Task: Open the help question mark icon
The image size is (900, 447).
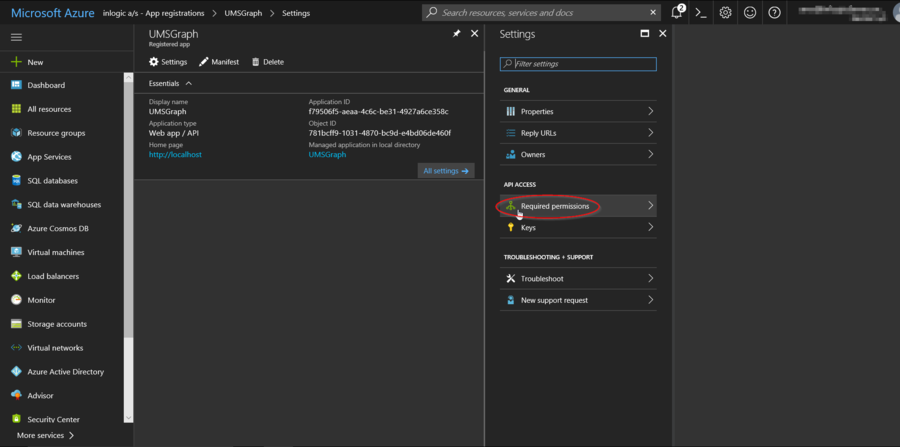Action: click(x=774, y=13)
